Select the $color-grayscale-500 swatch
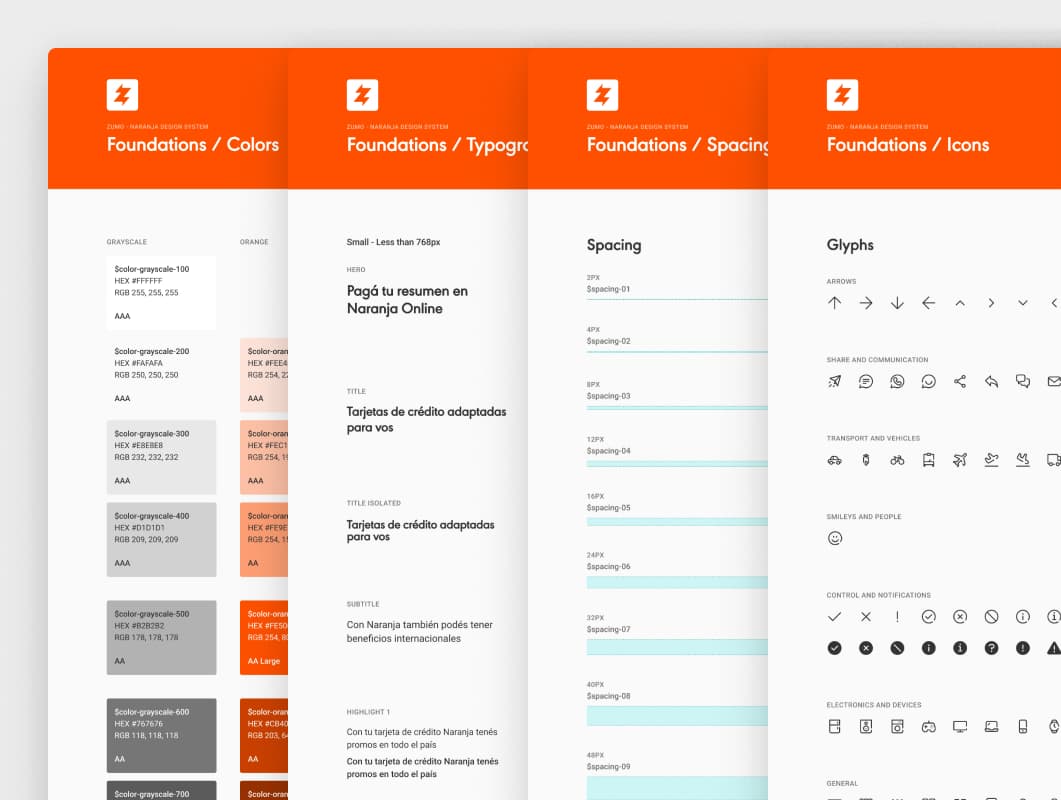Viewport: 1061px width, 800px height. click(161, 640)
